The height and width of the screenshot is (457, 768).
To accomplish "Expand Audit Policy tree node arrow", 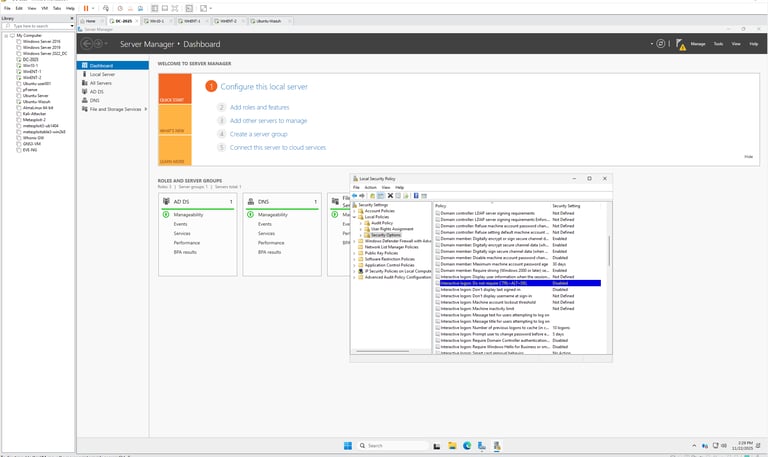I will 361,223.
